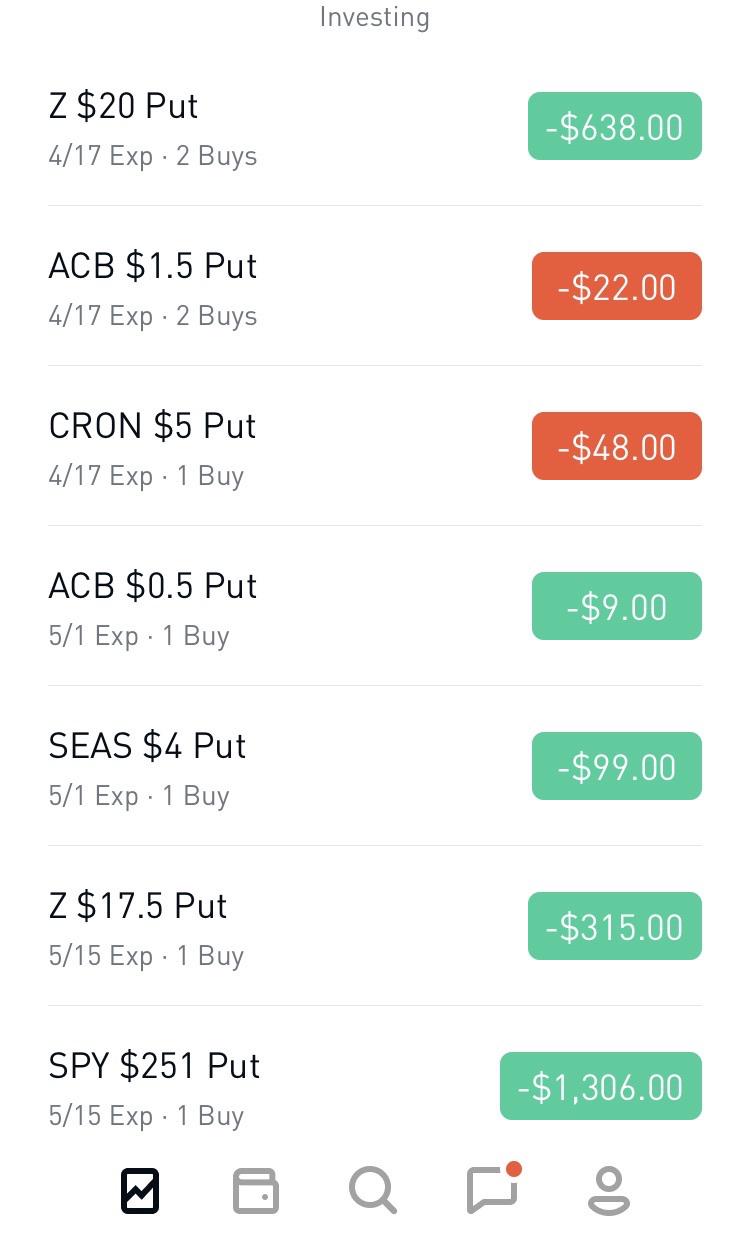This screenshot has width=737, height=1241.
Task: Open the wallet cash tab icon
Action: pyautogui.click(x=255, y=1191)
